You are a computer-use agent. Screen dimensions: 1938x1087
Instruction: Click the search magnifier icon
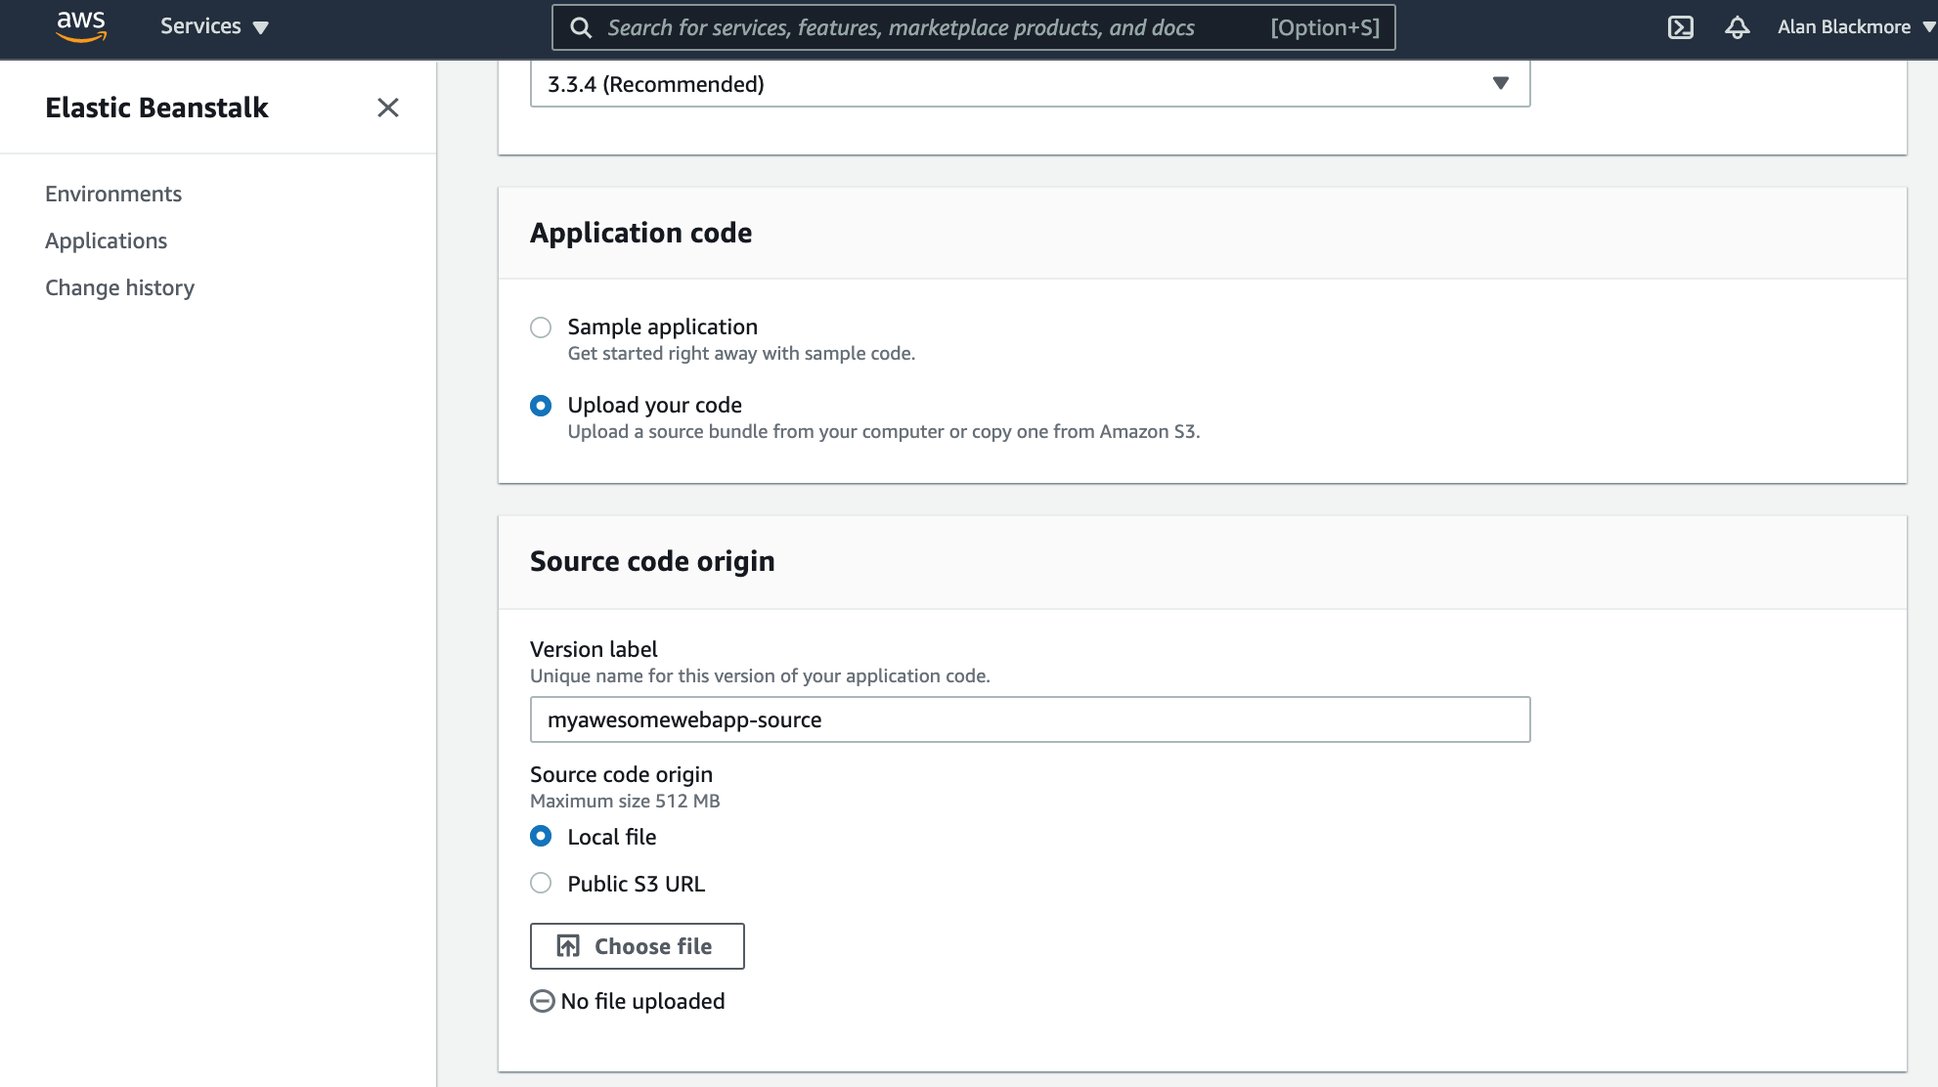click(581, 27)
